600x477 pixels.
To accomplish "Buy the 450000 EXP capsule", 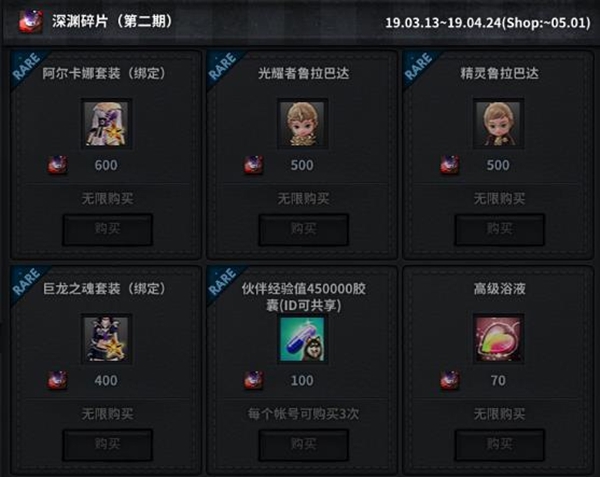I will tap(303, 445).
